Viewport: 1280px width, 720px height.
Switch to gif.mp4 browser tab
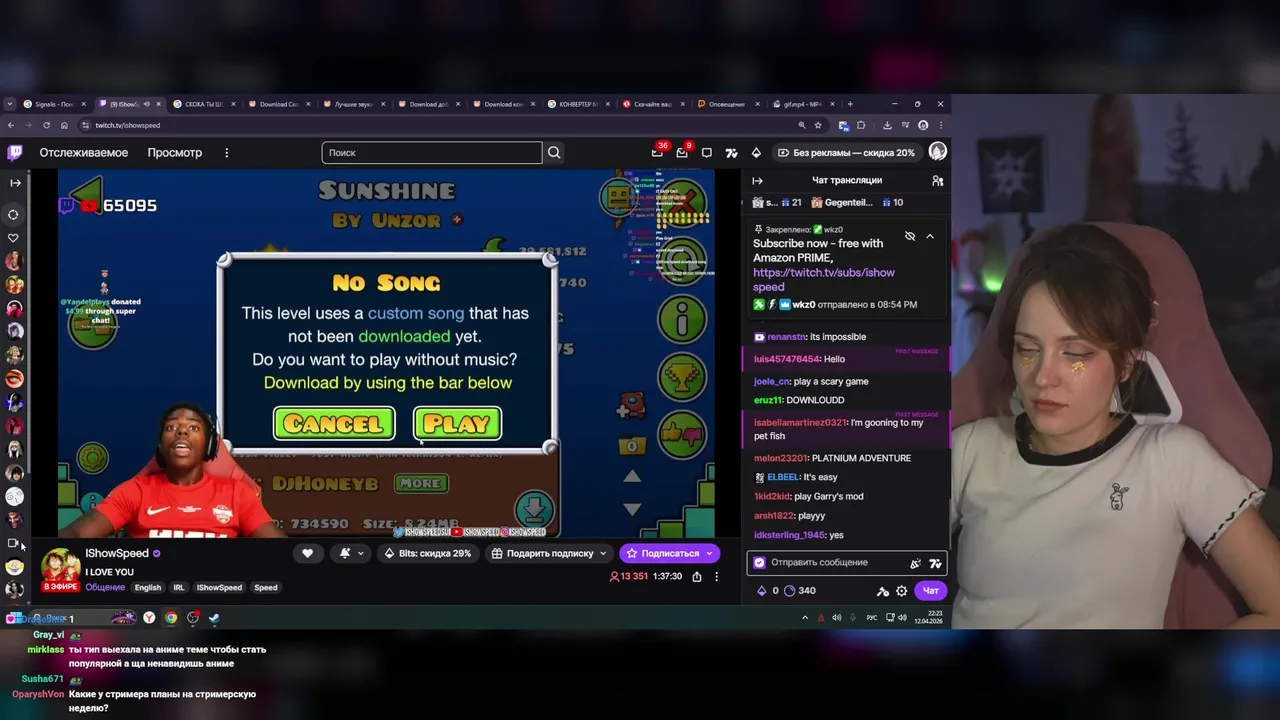click(x=802, y=104)
